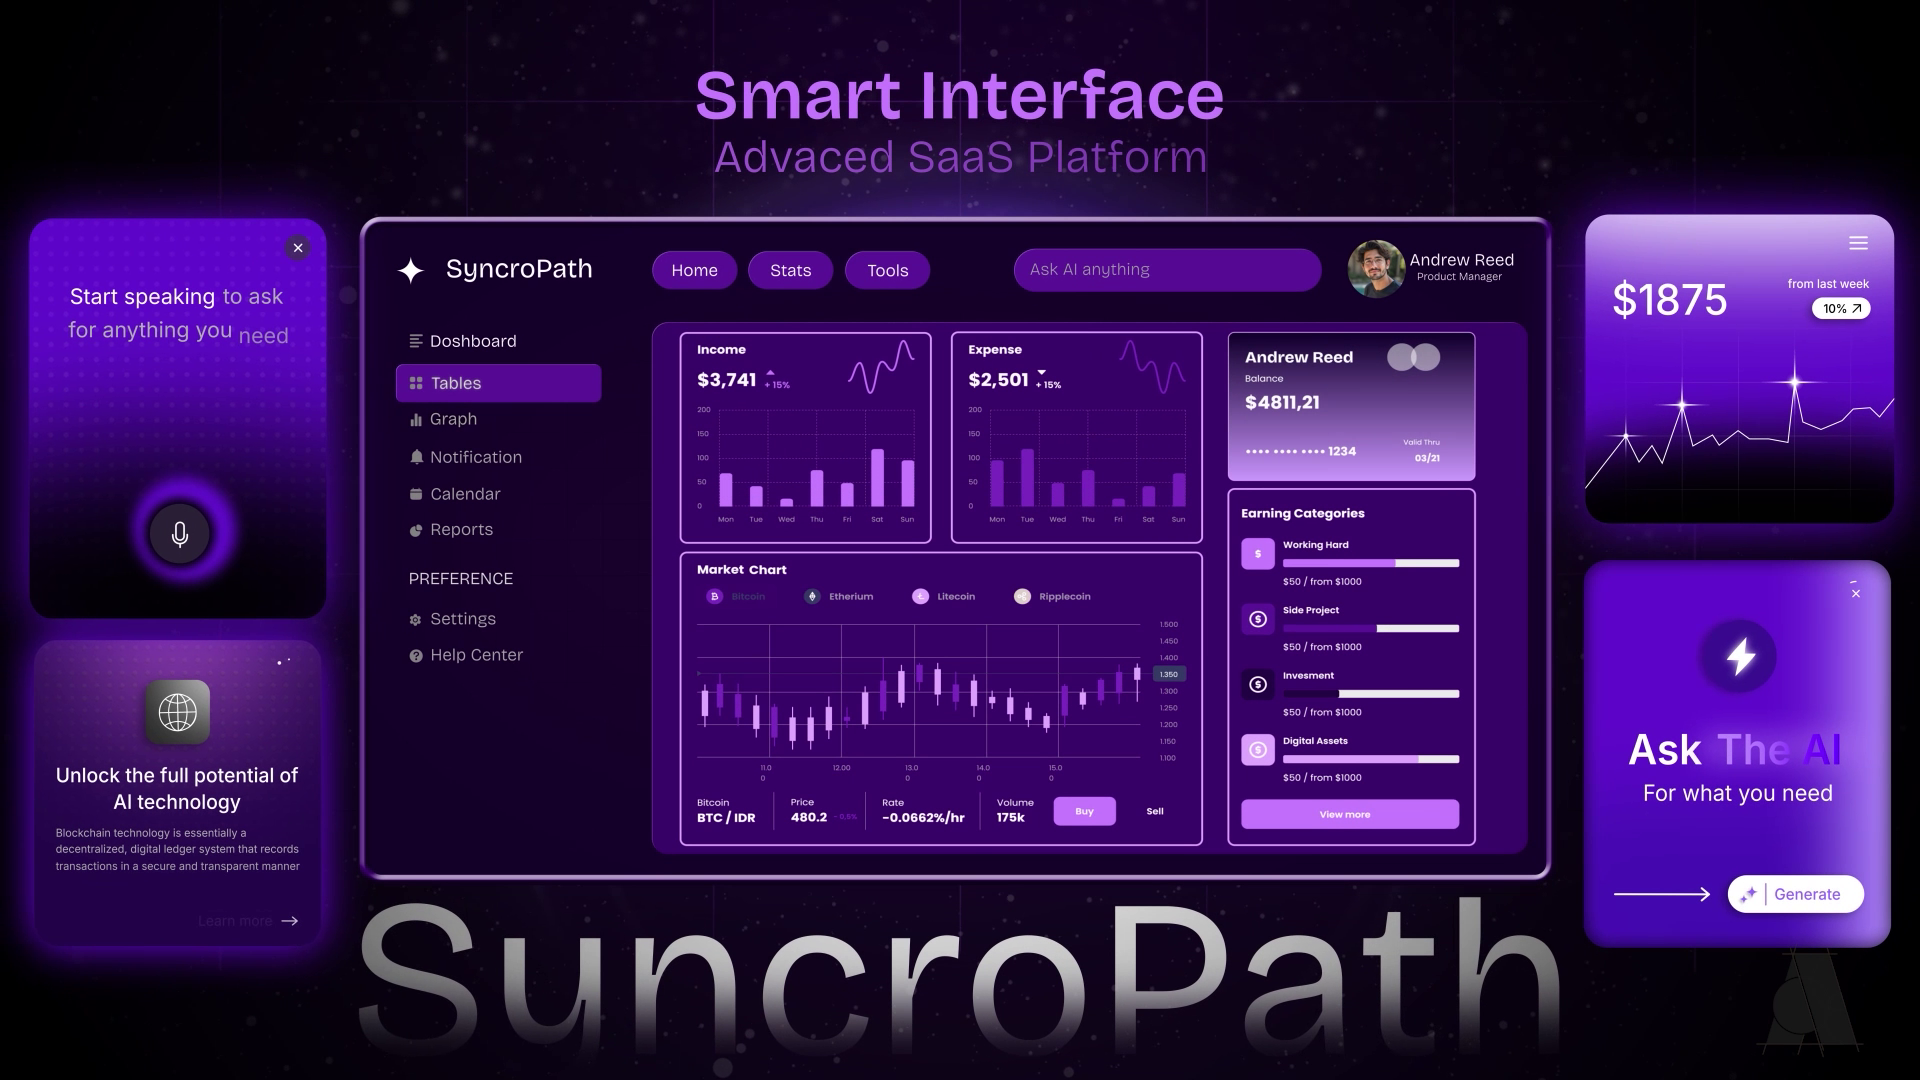Click the Income amount $3,741

coord(727,380)
